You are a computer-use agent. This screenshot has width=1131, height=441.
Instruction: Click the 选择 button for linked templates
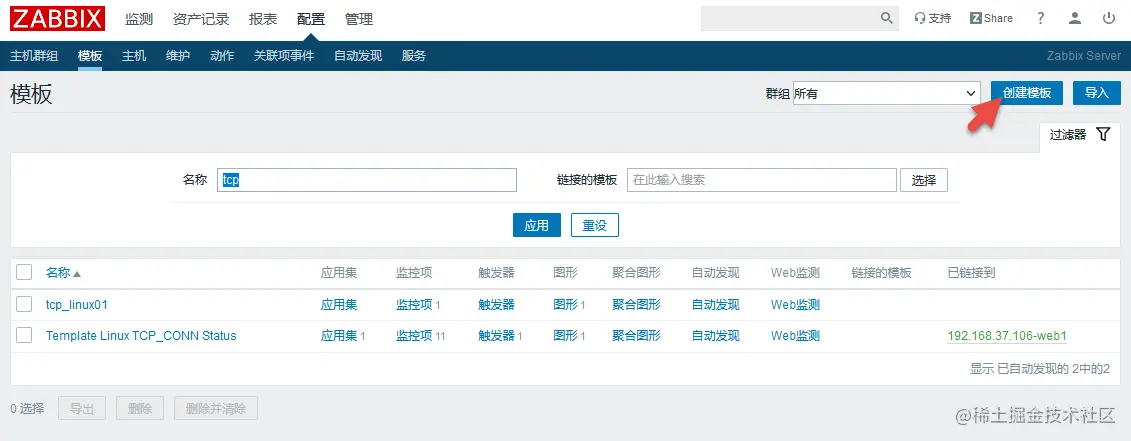pos(924,180)
